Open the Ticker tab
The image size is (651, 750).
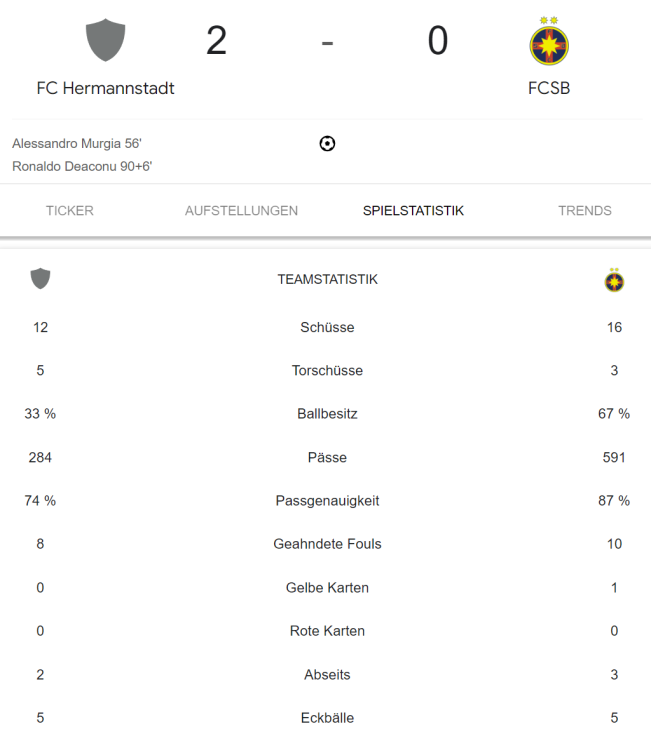[70, 210]
